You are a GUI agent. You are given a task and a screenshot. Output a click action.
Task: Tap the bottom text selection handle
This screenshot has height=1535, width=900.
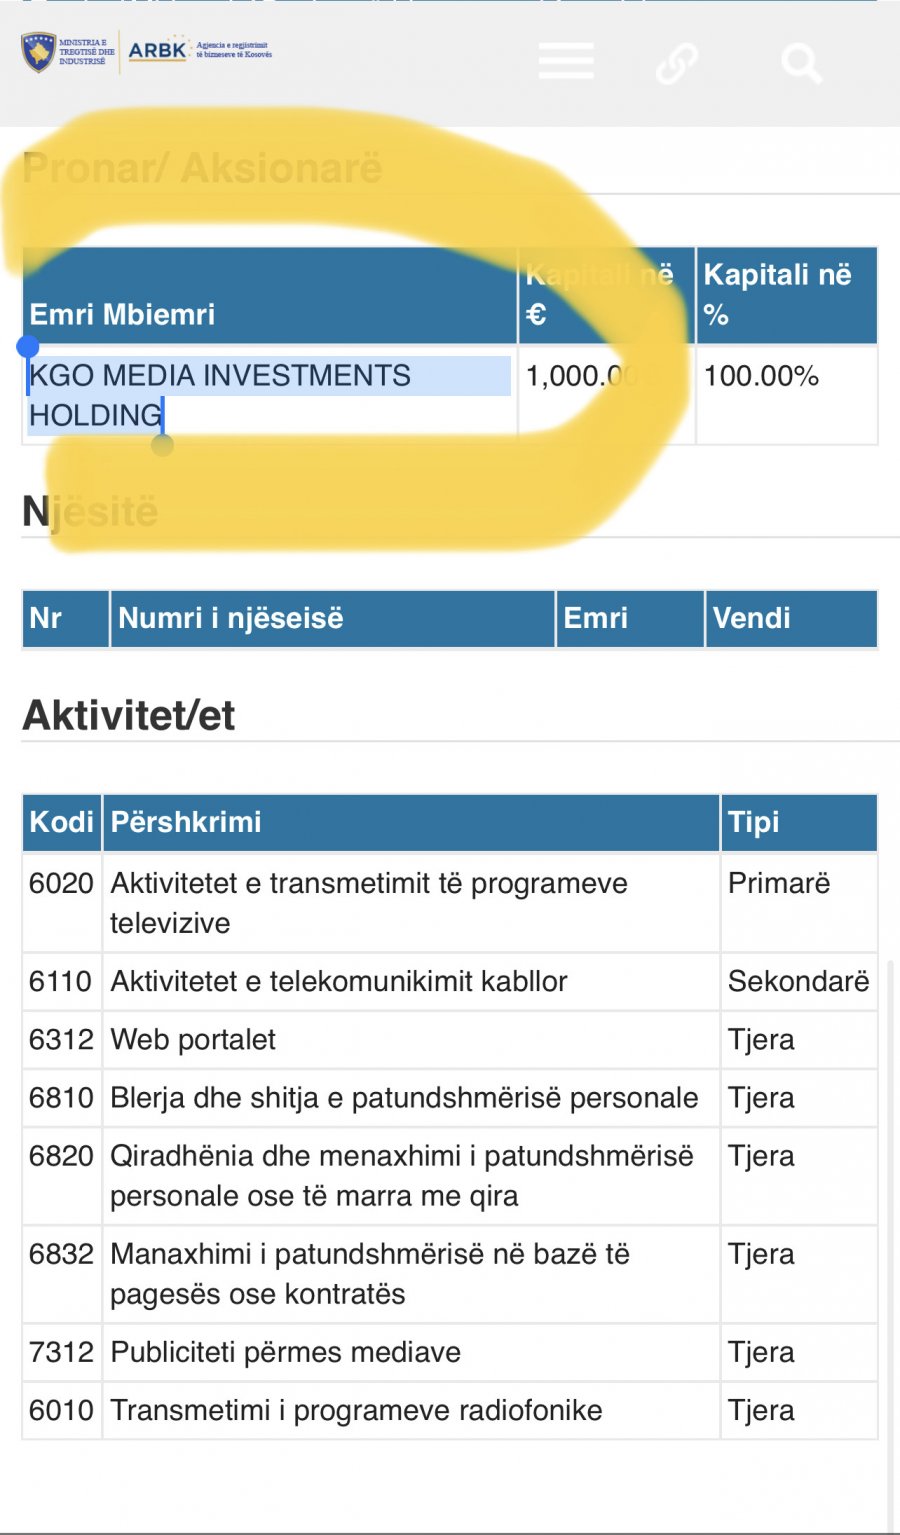[x=162, y=444]
